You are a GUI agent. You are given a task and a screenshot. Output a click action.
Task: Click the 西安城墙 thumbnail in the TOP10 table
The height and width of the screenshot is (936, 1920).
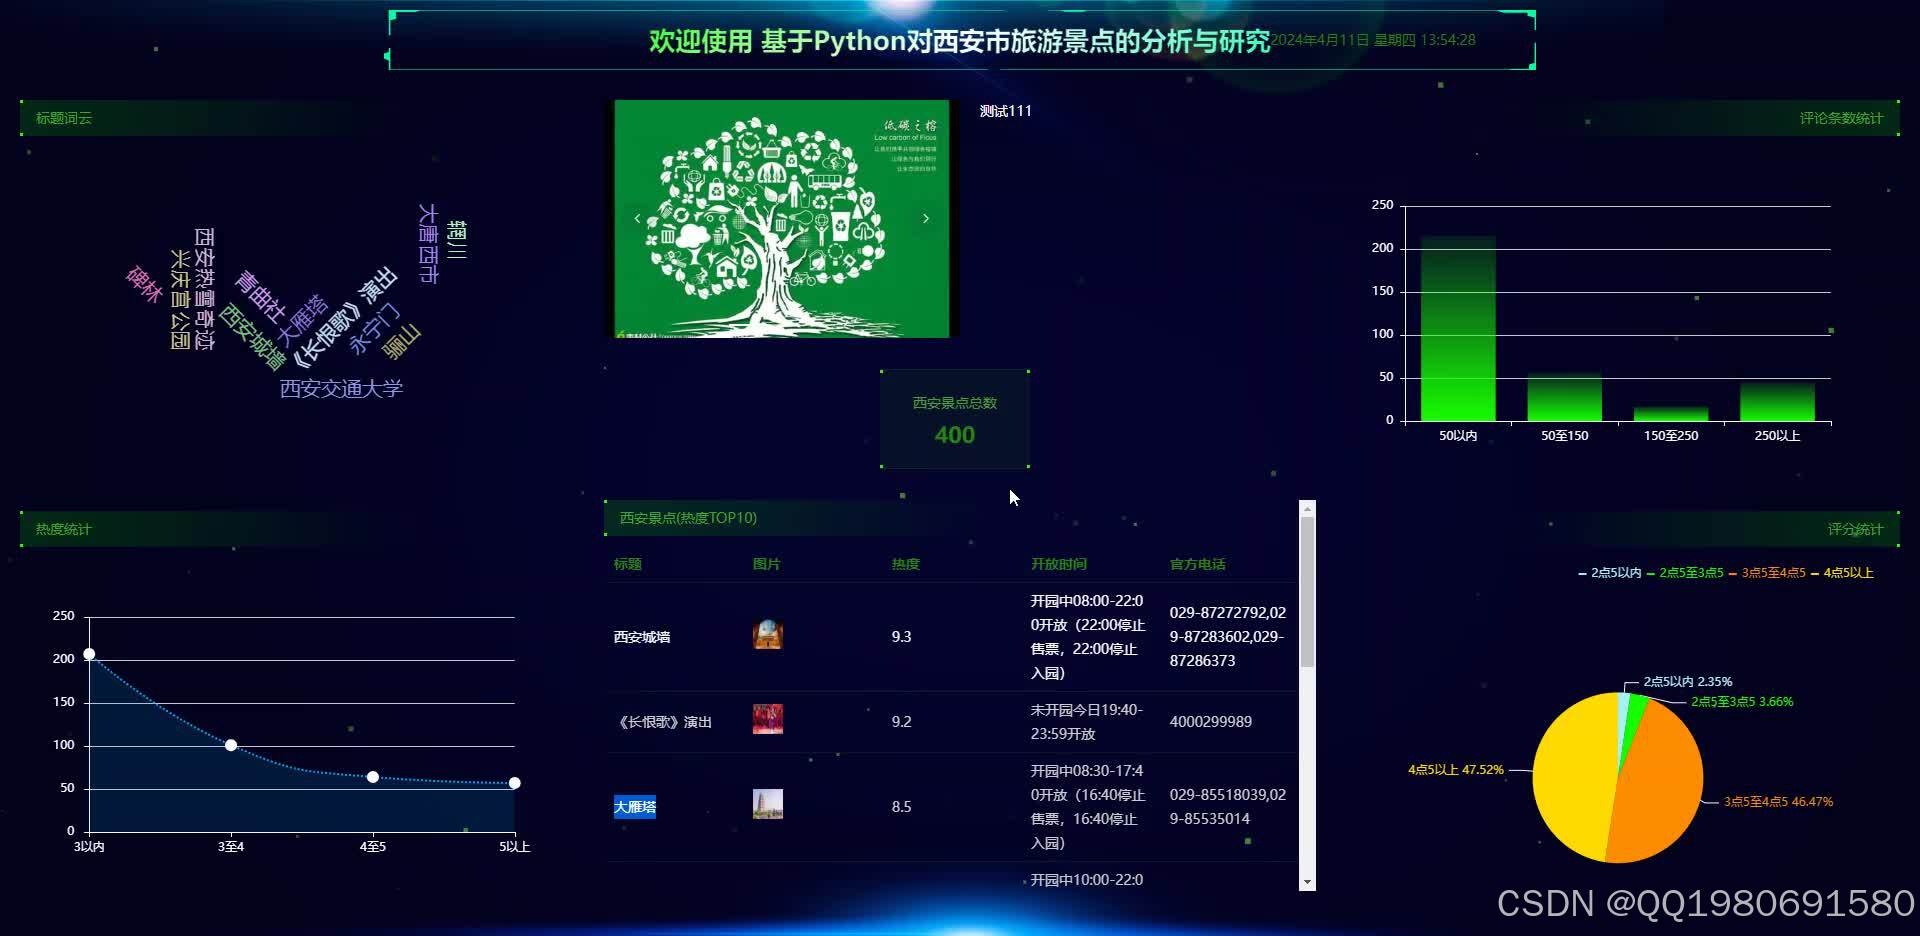[767, 634]
